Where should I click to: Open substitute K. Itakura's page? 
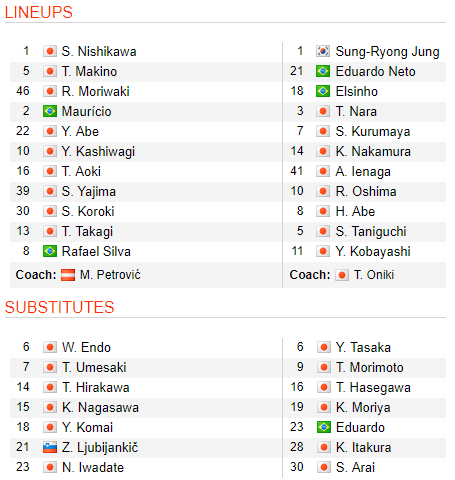(363, 448)
